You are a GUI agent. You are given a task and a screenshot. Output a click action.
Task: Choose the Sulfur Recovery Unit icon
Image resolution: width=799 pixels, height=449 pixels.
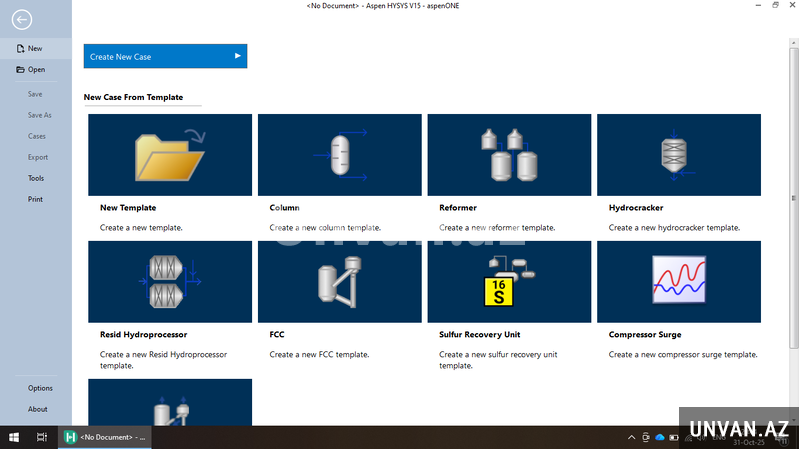[x=508, y=281]
